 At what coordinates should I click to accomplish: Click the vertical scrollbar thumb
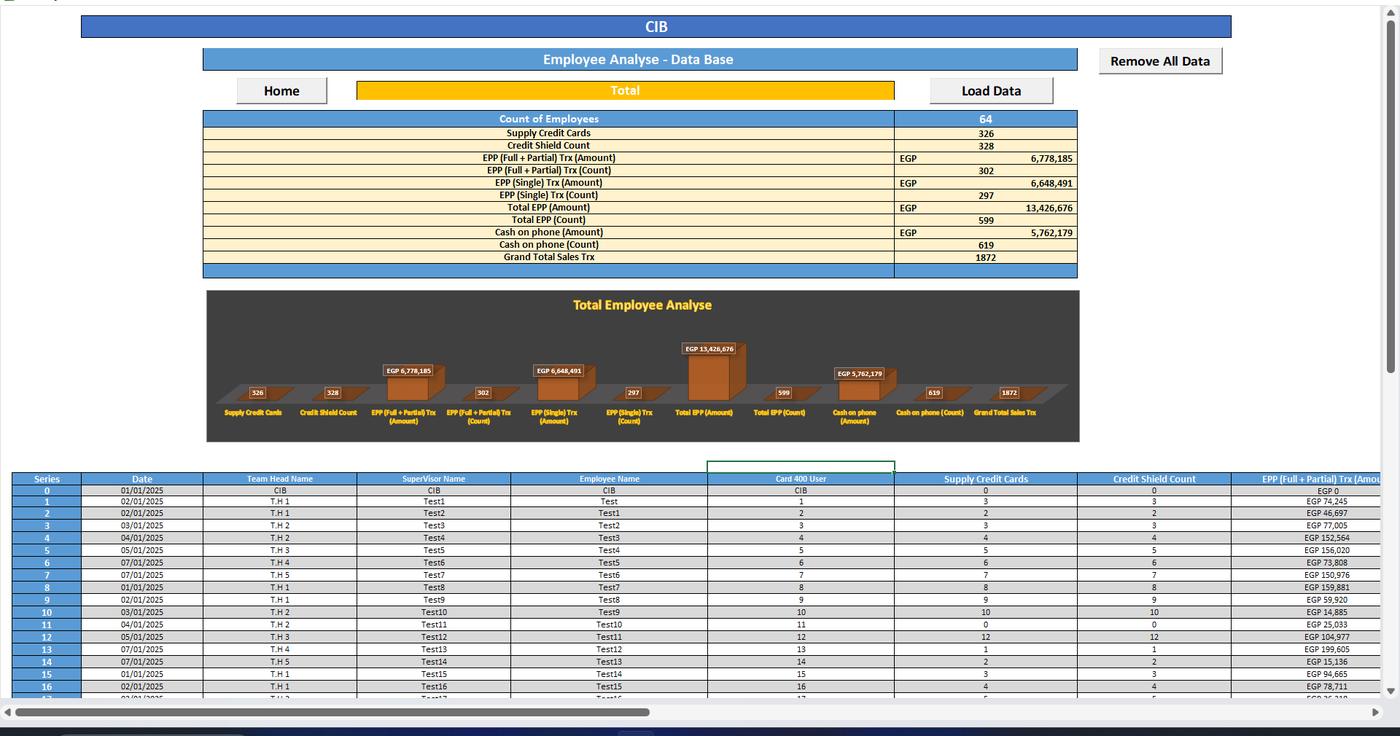coord(1390,195)
